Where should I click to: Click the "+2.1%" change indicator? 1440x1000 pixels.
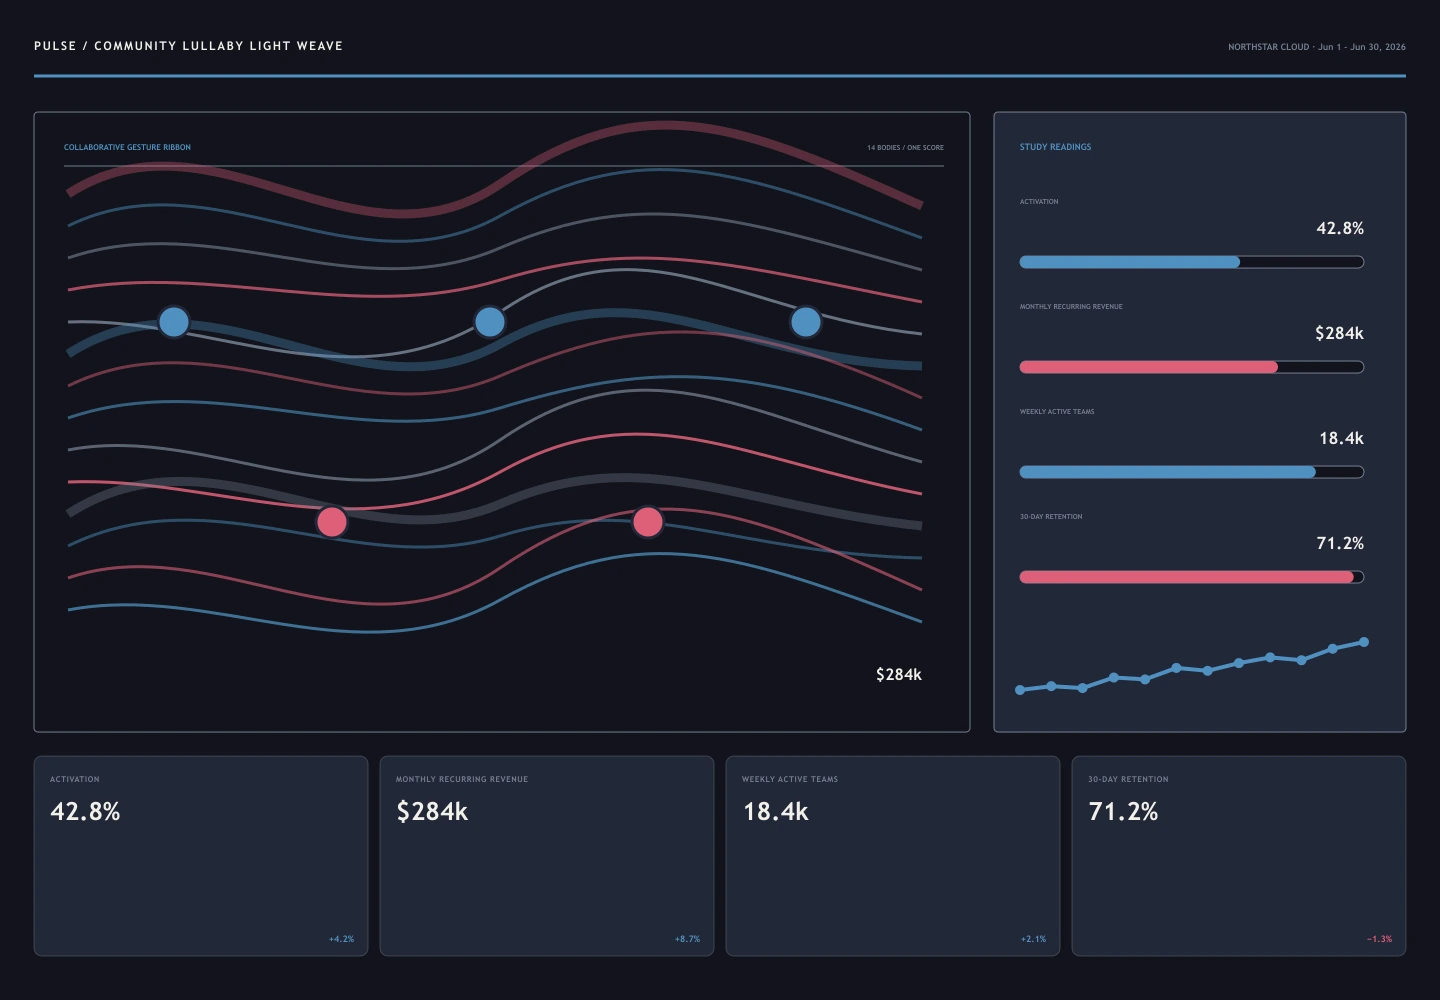coord(1033,940)
